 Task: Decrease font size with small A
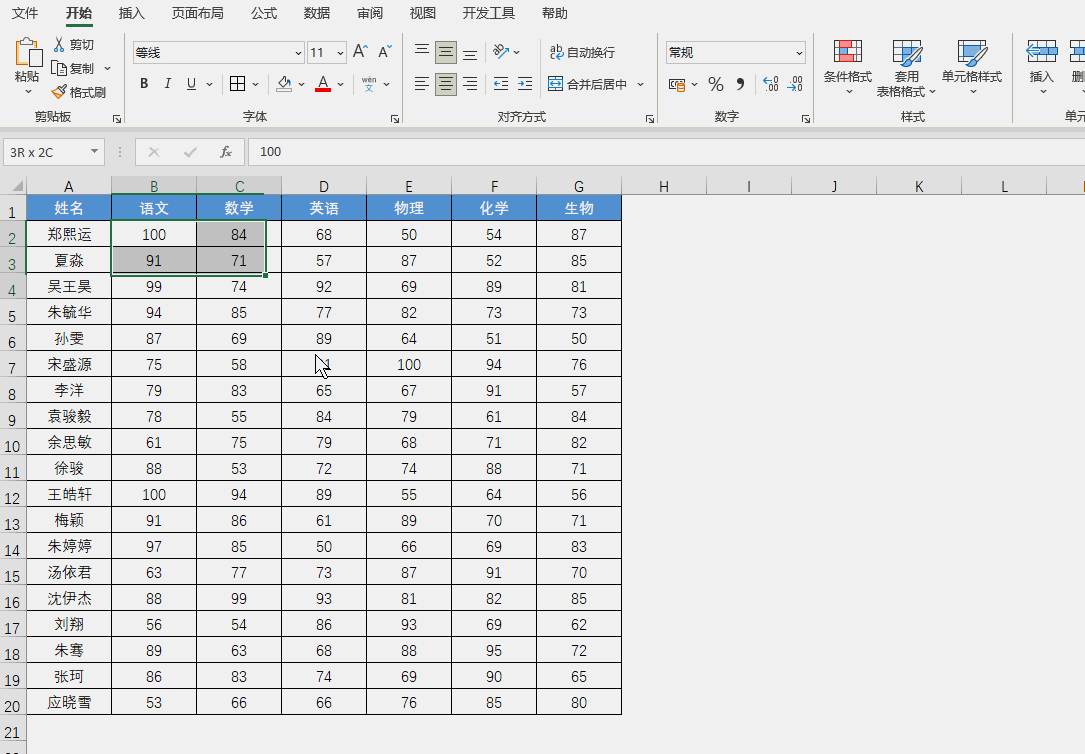pyautogui.click(x=385, y=52)
